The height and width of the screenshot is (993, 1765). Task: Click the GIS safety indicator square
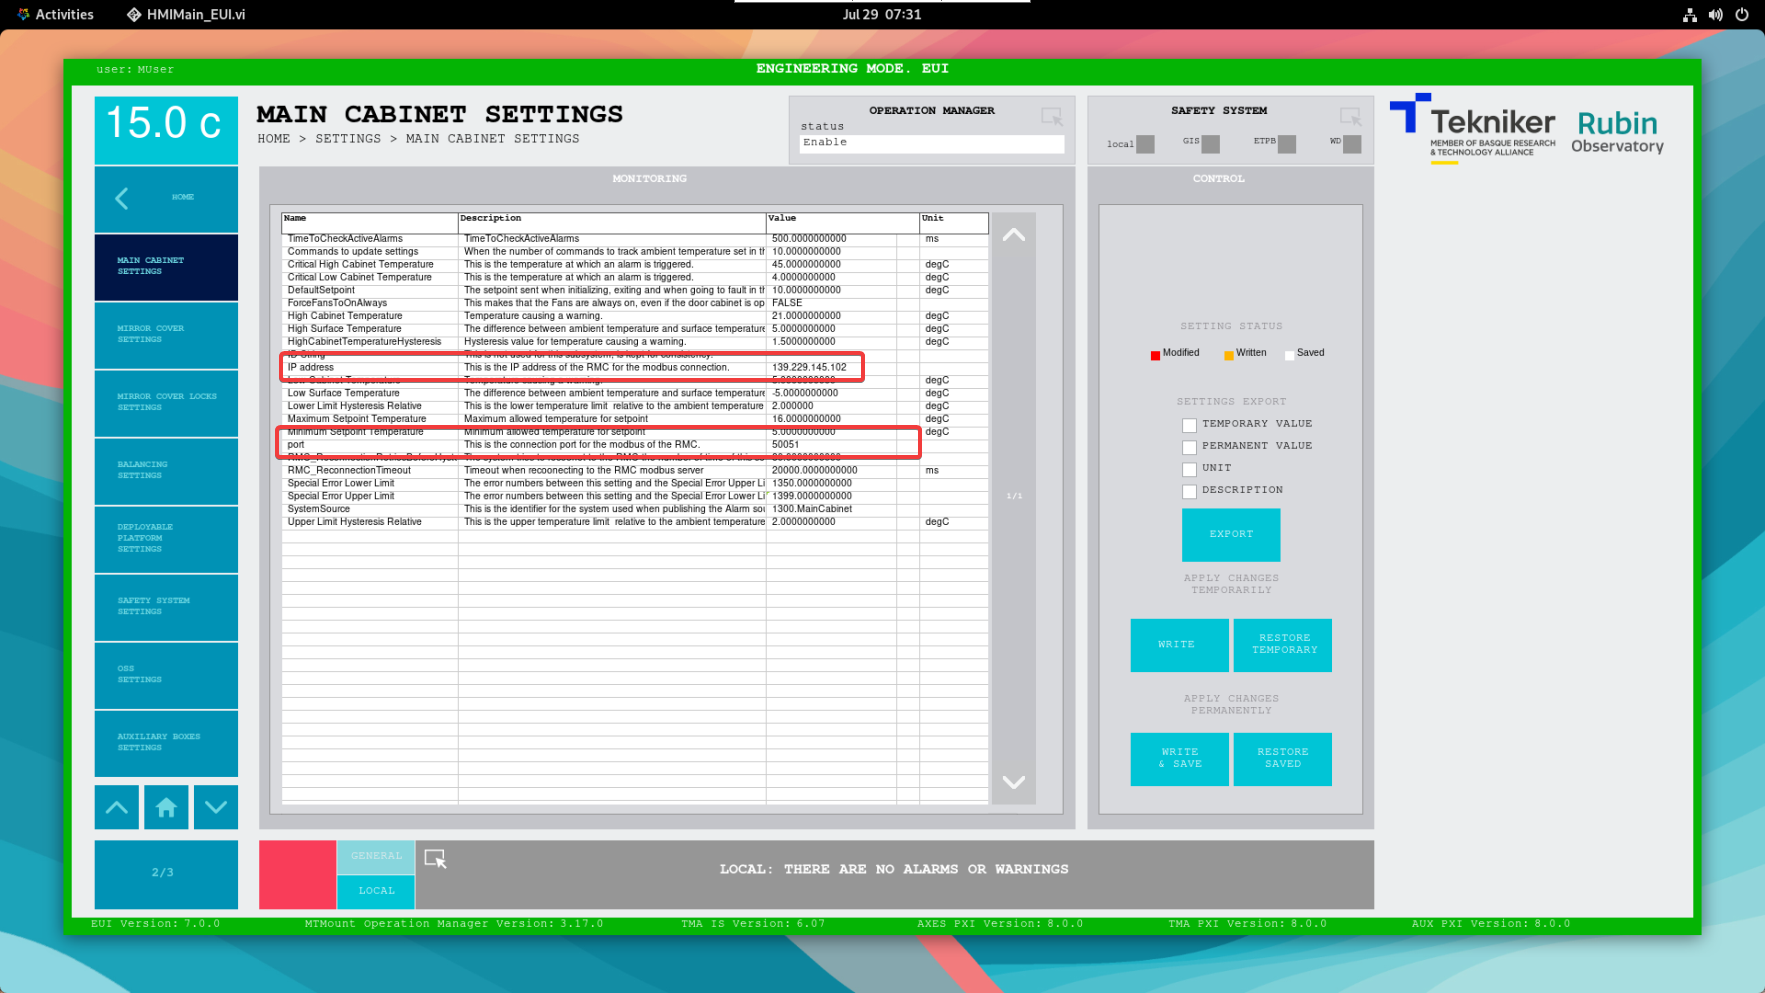1211,144
